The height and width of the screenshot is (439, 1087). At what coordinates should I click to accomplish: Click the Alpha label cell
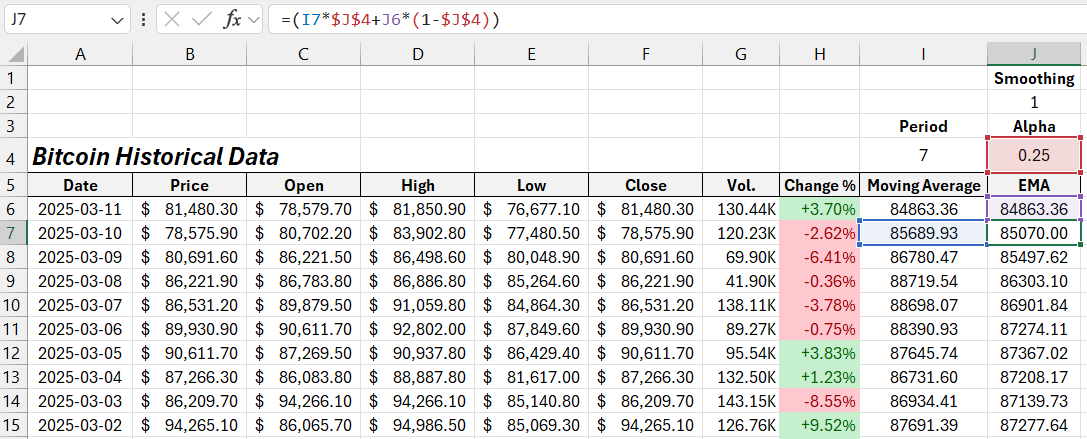[x=1034, y=126]
